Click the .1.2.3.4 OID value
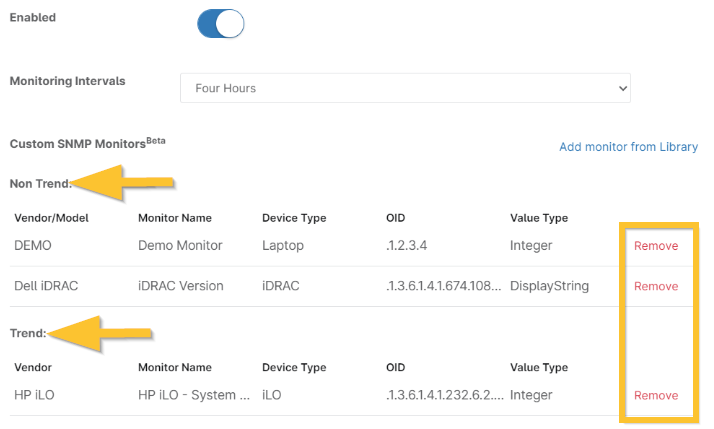The height and width of the screenshot is (429, 714). pyautogui.click(x=408, y=246)
